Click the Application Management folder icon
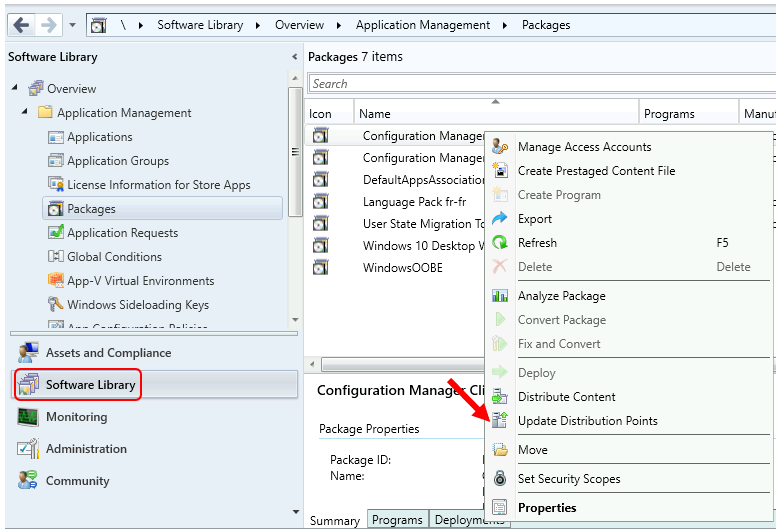The height and width of the screenshot is (532, 782). coord(45,112)
